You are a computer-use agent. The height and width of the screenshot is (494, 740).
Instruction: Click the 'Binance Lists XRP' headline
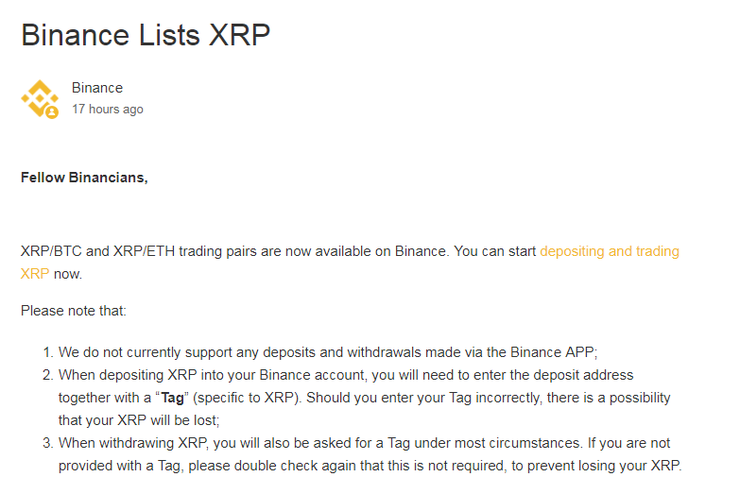click(145, 35)
